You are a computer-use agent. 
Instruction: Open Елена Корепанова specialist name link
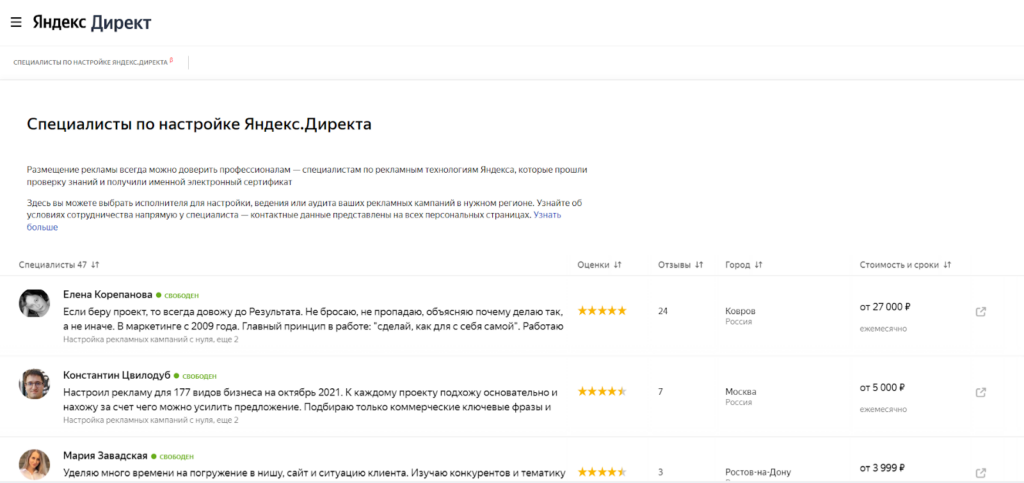[107, 295]
